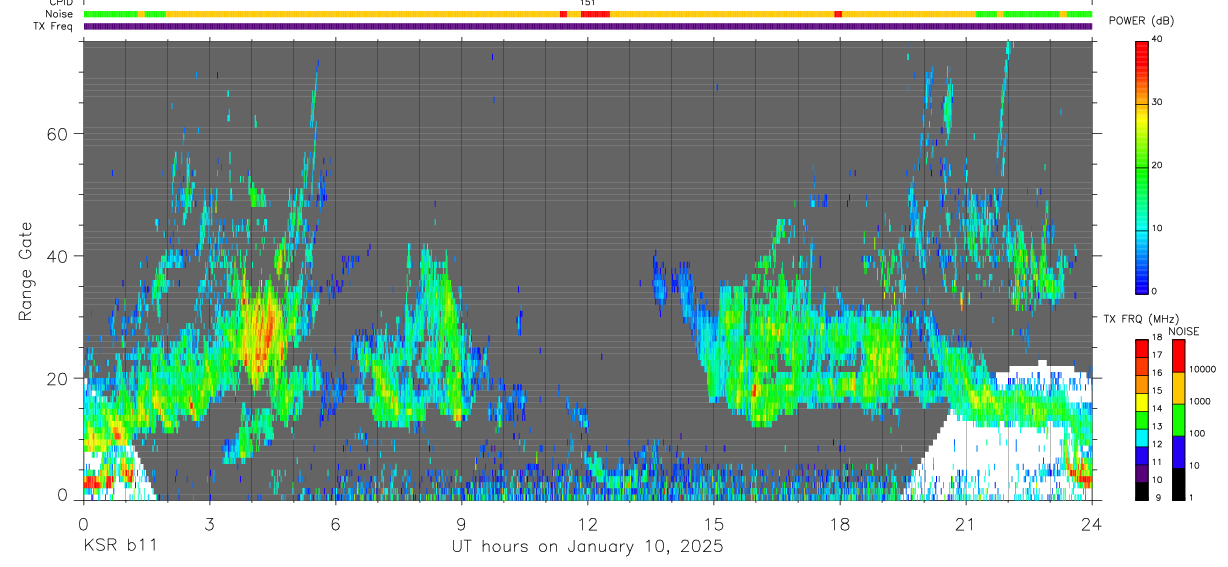The height and width of the screenshot is (567, 1228).
Task: Click the KSR b11 beam label
Action: coord(118,546)
